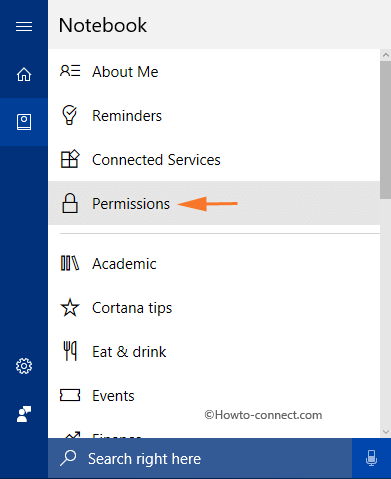This screenshot has width=391, height=479.
Task: Open the Cortana tips category
Action: click(214, 307)
